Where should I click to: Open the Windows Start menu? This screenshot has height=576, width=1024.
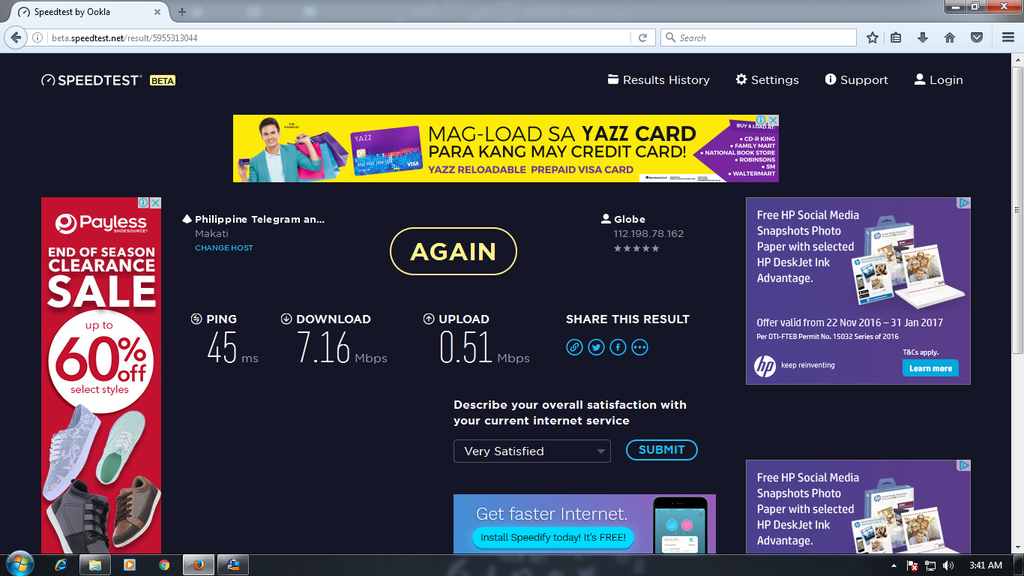tap(20, 564)
